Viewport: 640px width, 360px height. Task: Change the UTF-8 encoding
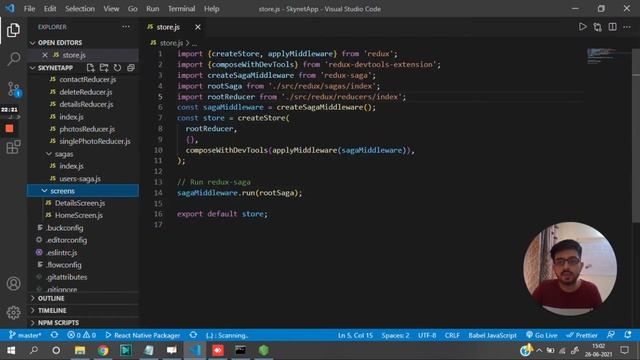427,335
